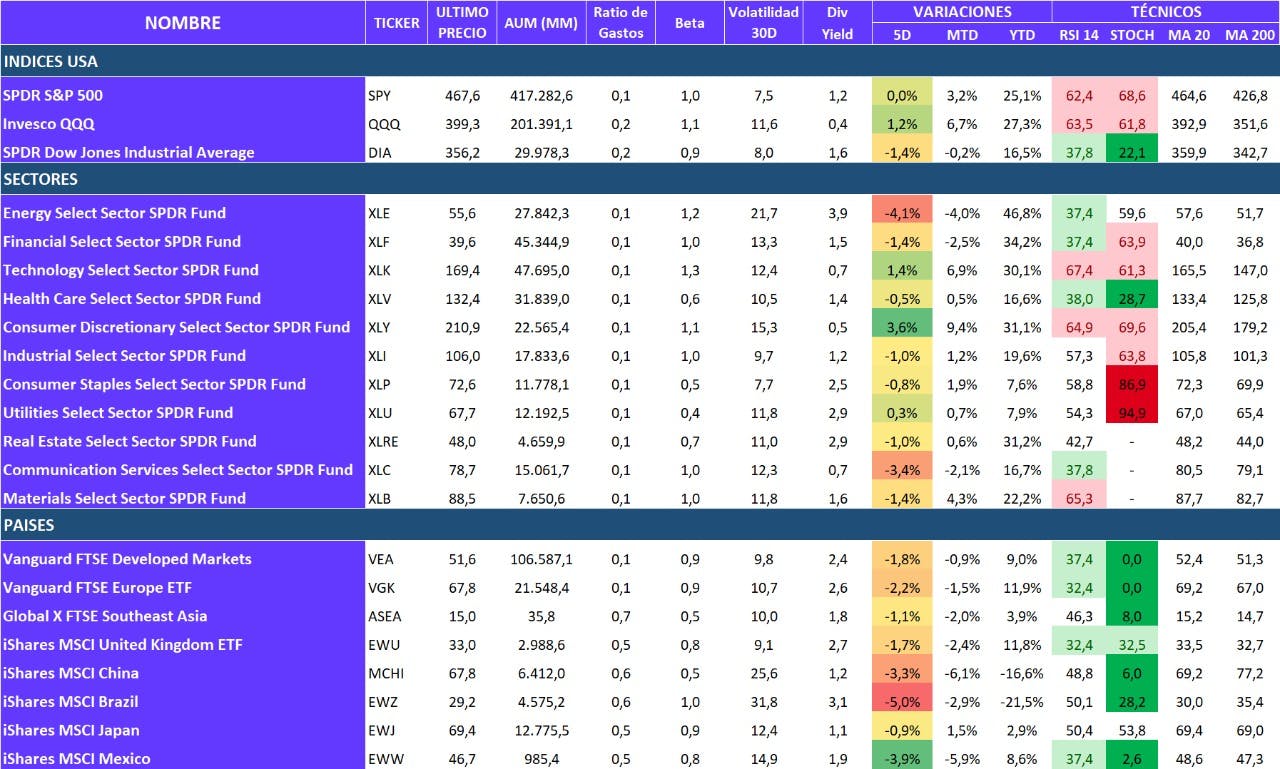Click the TÉCNICOS group header
This screenshot has width=1280, height=769.
[x=1166, y=12]
